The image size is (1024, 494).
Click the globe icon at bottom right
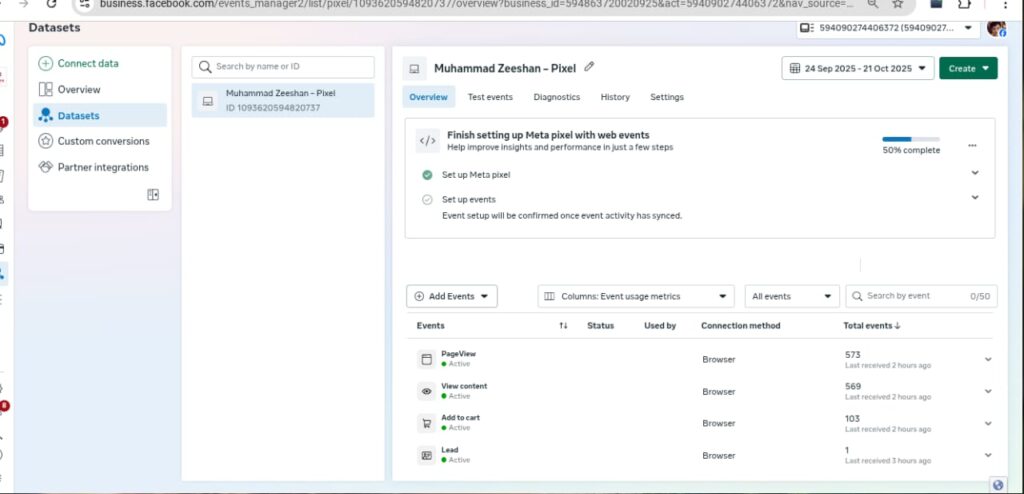[x=997, y=485]
